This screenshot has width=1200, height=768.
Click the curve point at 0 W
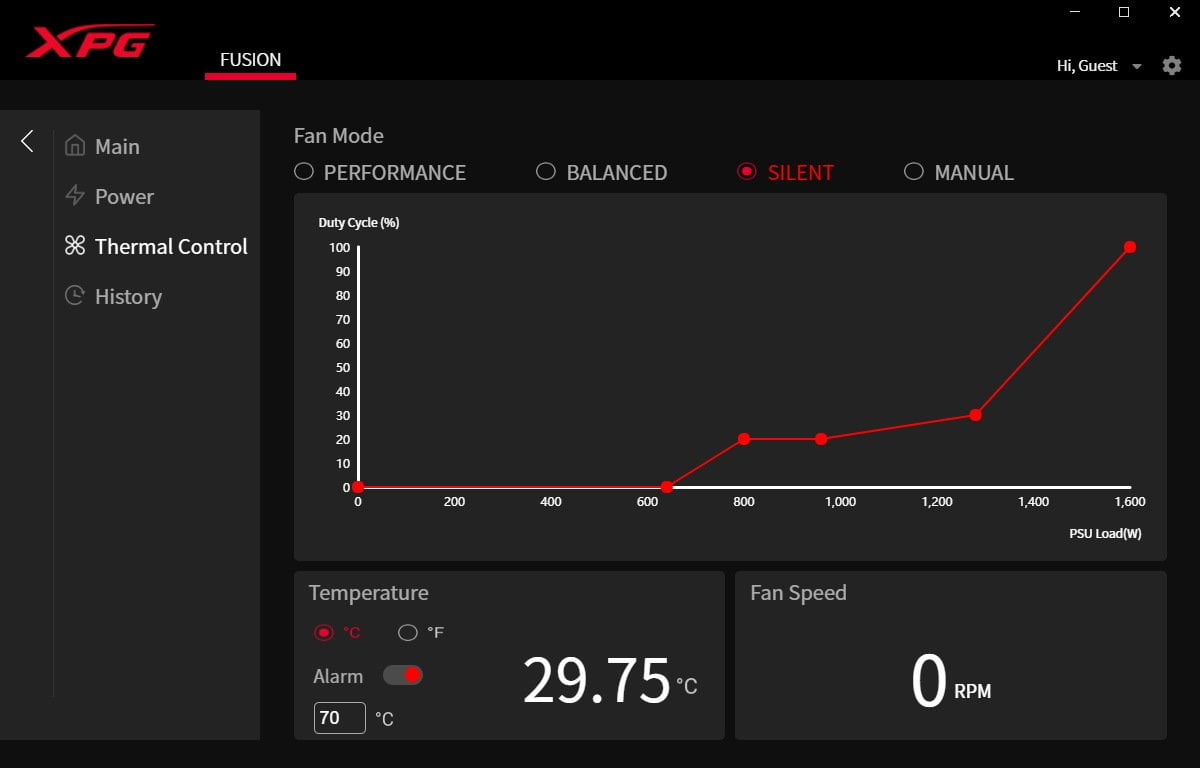pyautogui.click(x=358, y=487)
